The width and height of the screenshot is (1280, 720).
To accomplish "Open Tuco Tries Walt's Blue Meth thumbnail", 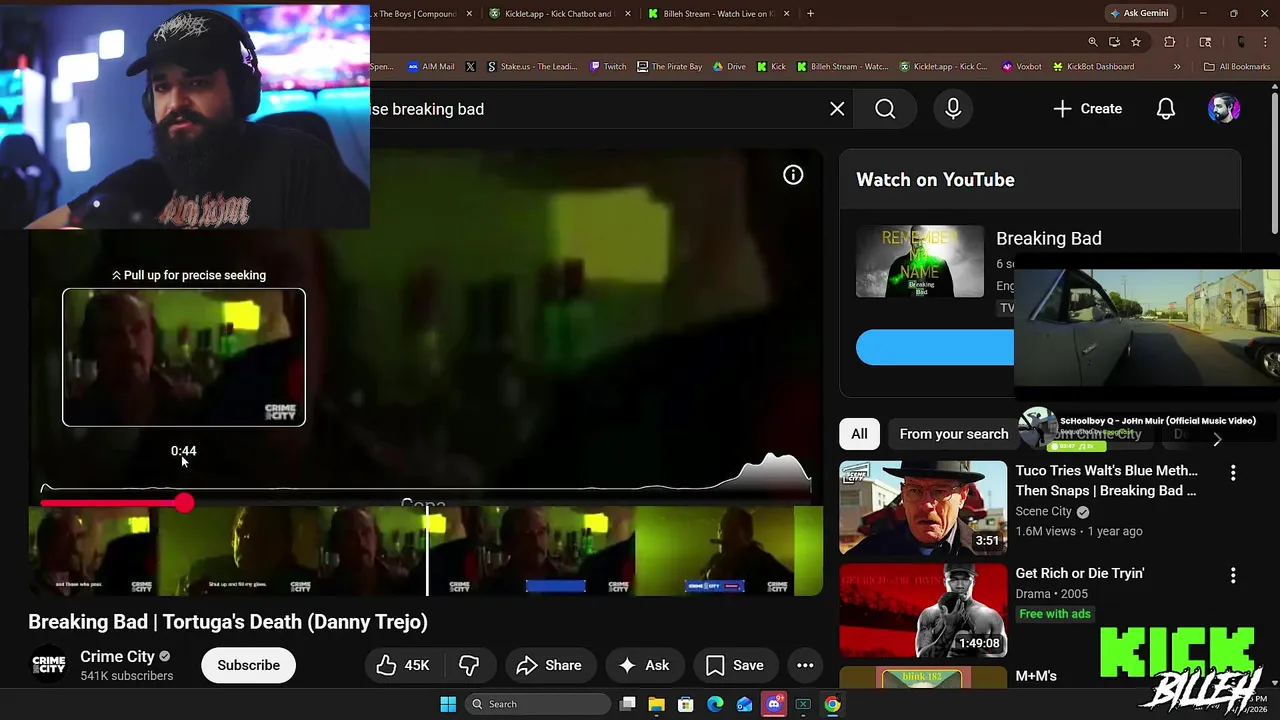I will 923,508.
